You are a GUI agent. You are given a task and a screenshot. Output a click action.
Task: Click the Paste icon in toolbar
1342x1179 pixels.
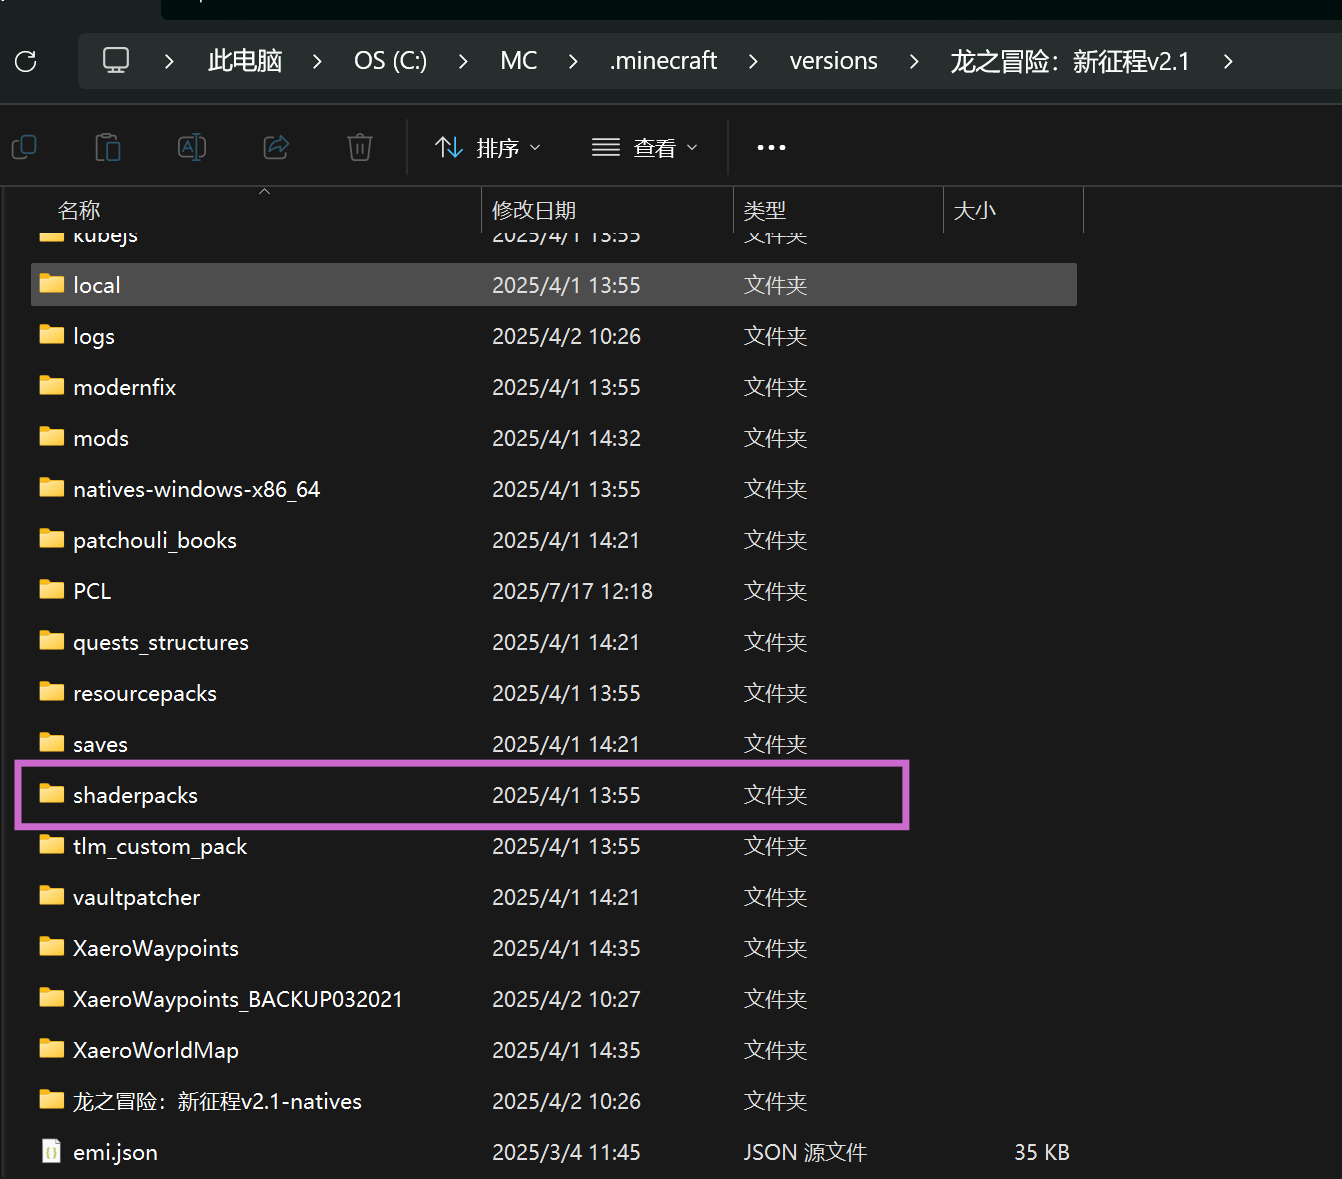pyautogui.click(x=108, y=148)
